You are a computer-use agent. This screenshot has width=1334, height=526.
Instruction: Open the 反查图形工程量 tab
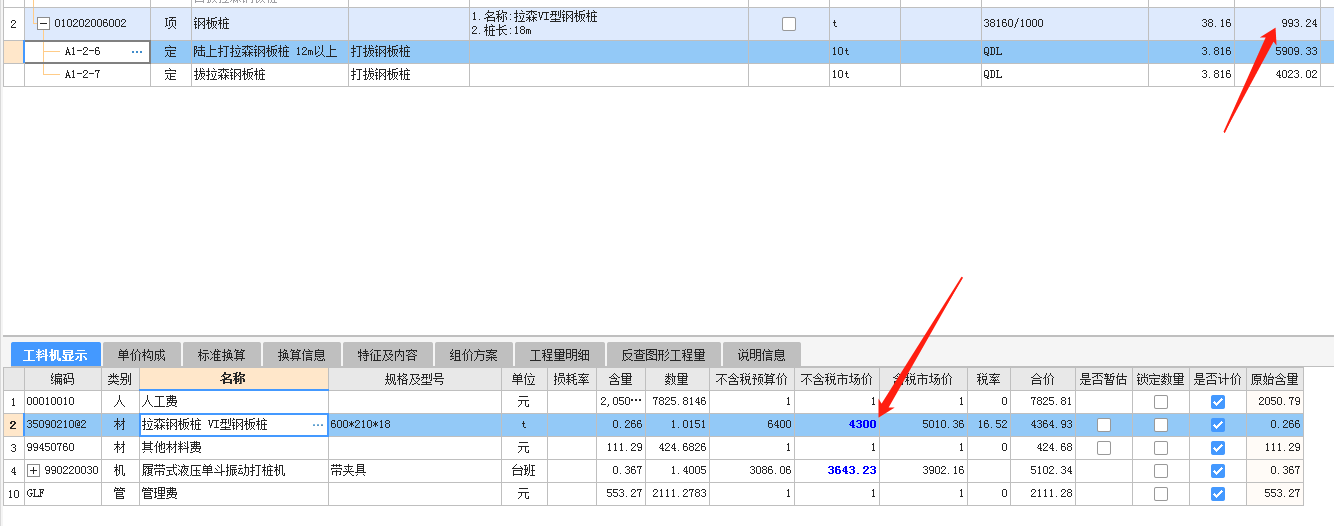click(x=663, y=355)
